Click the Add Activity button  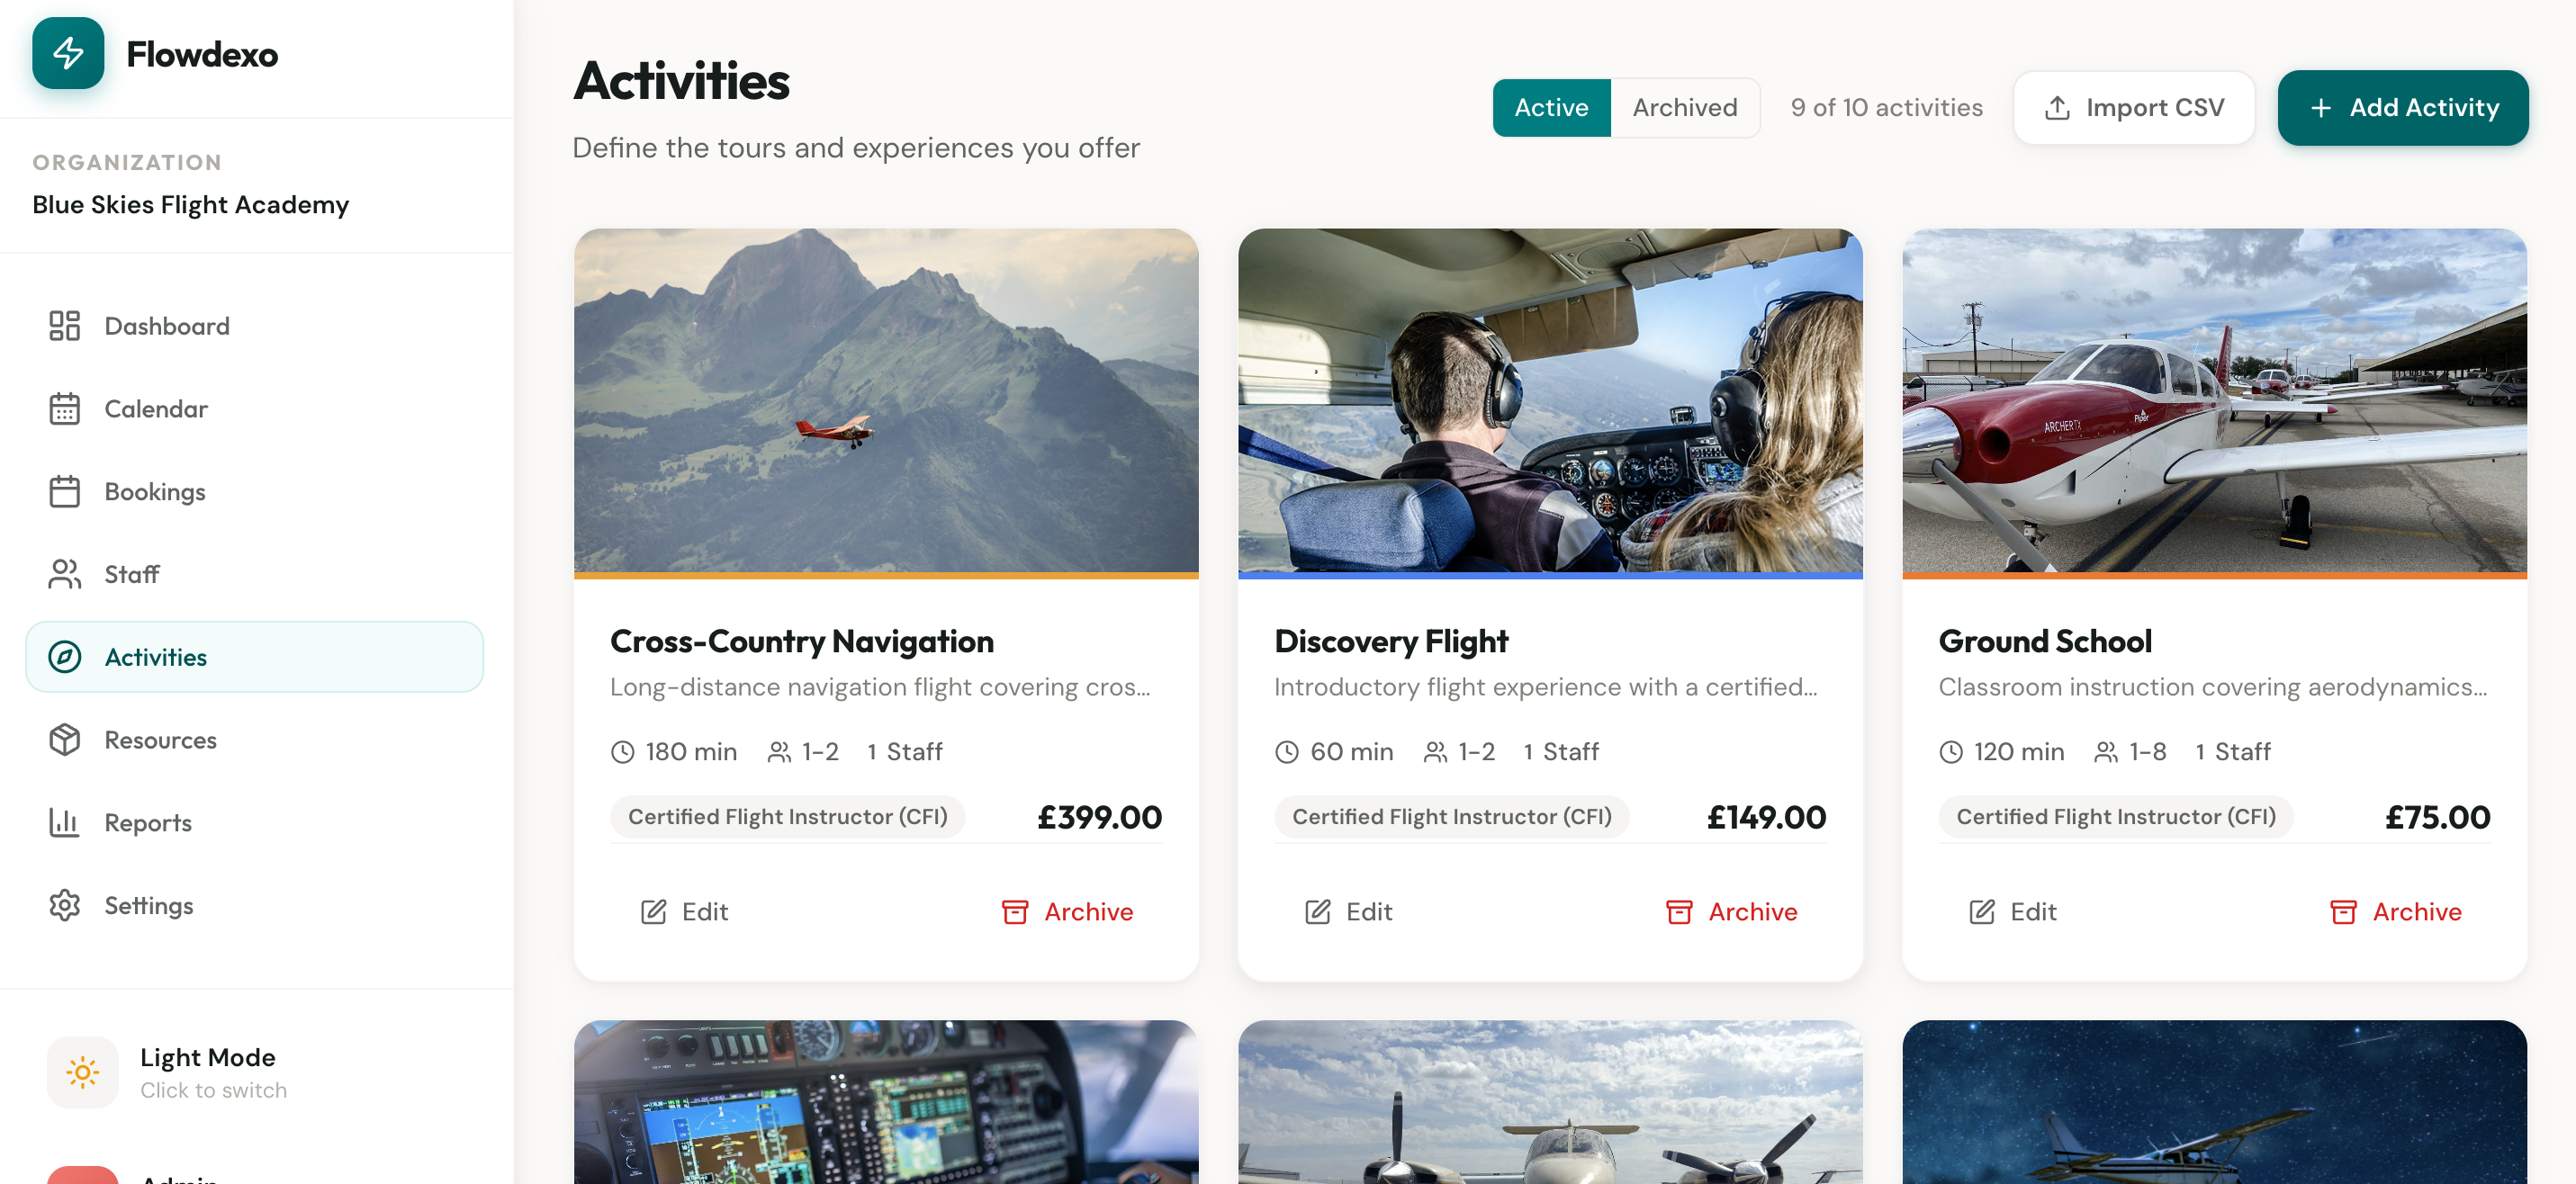pos(2402,108)
